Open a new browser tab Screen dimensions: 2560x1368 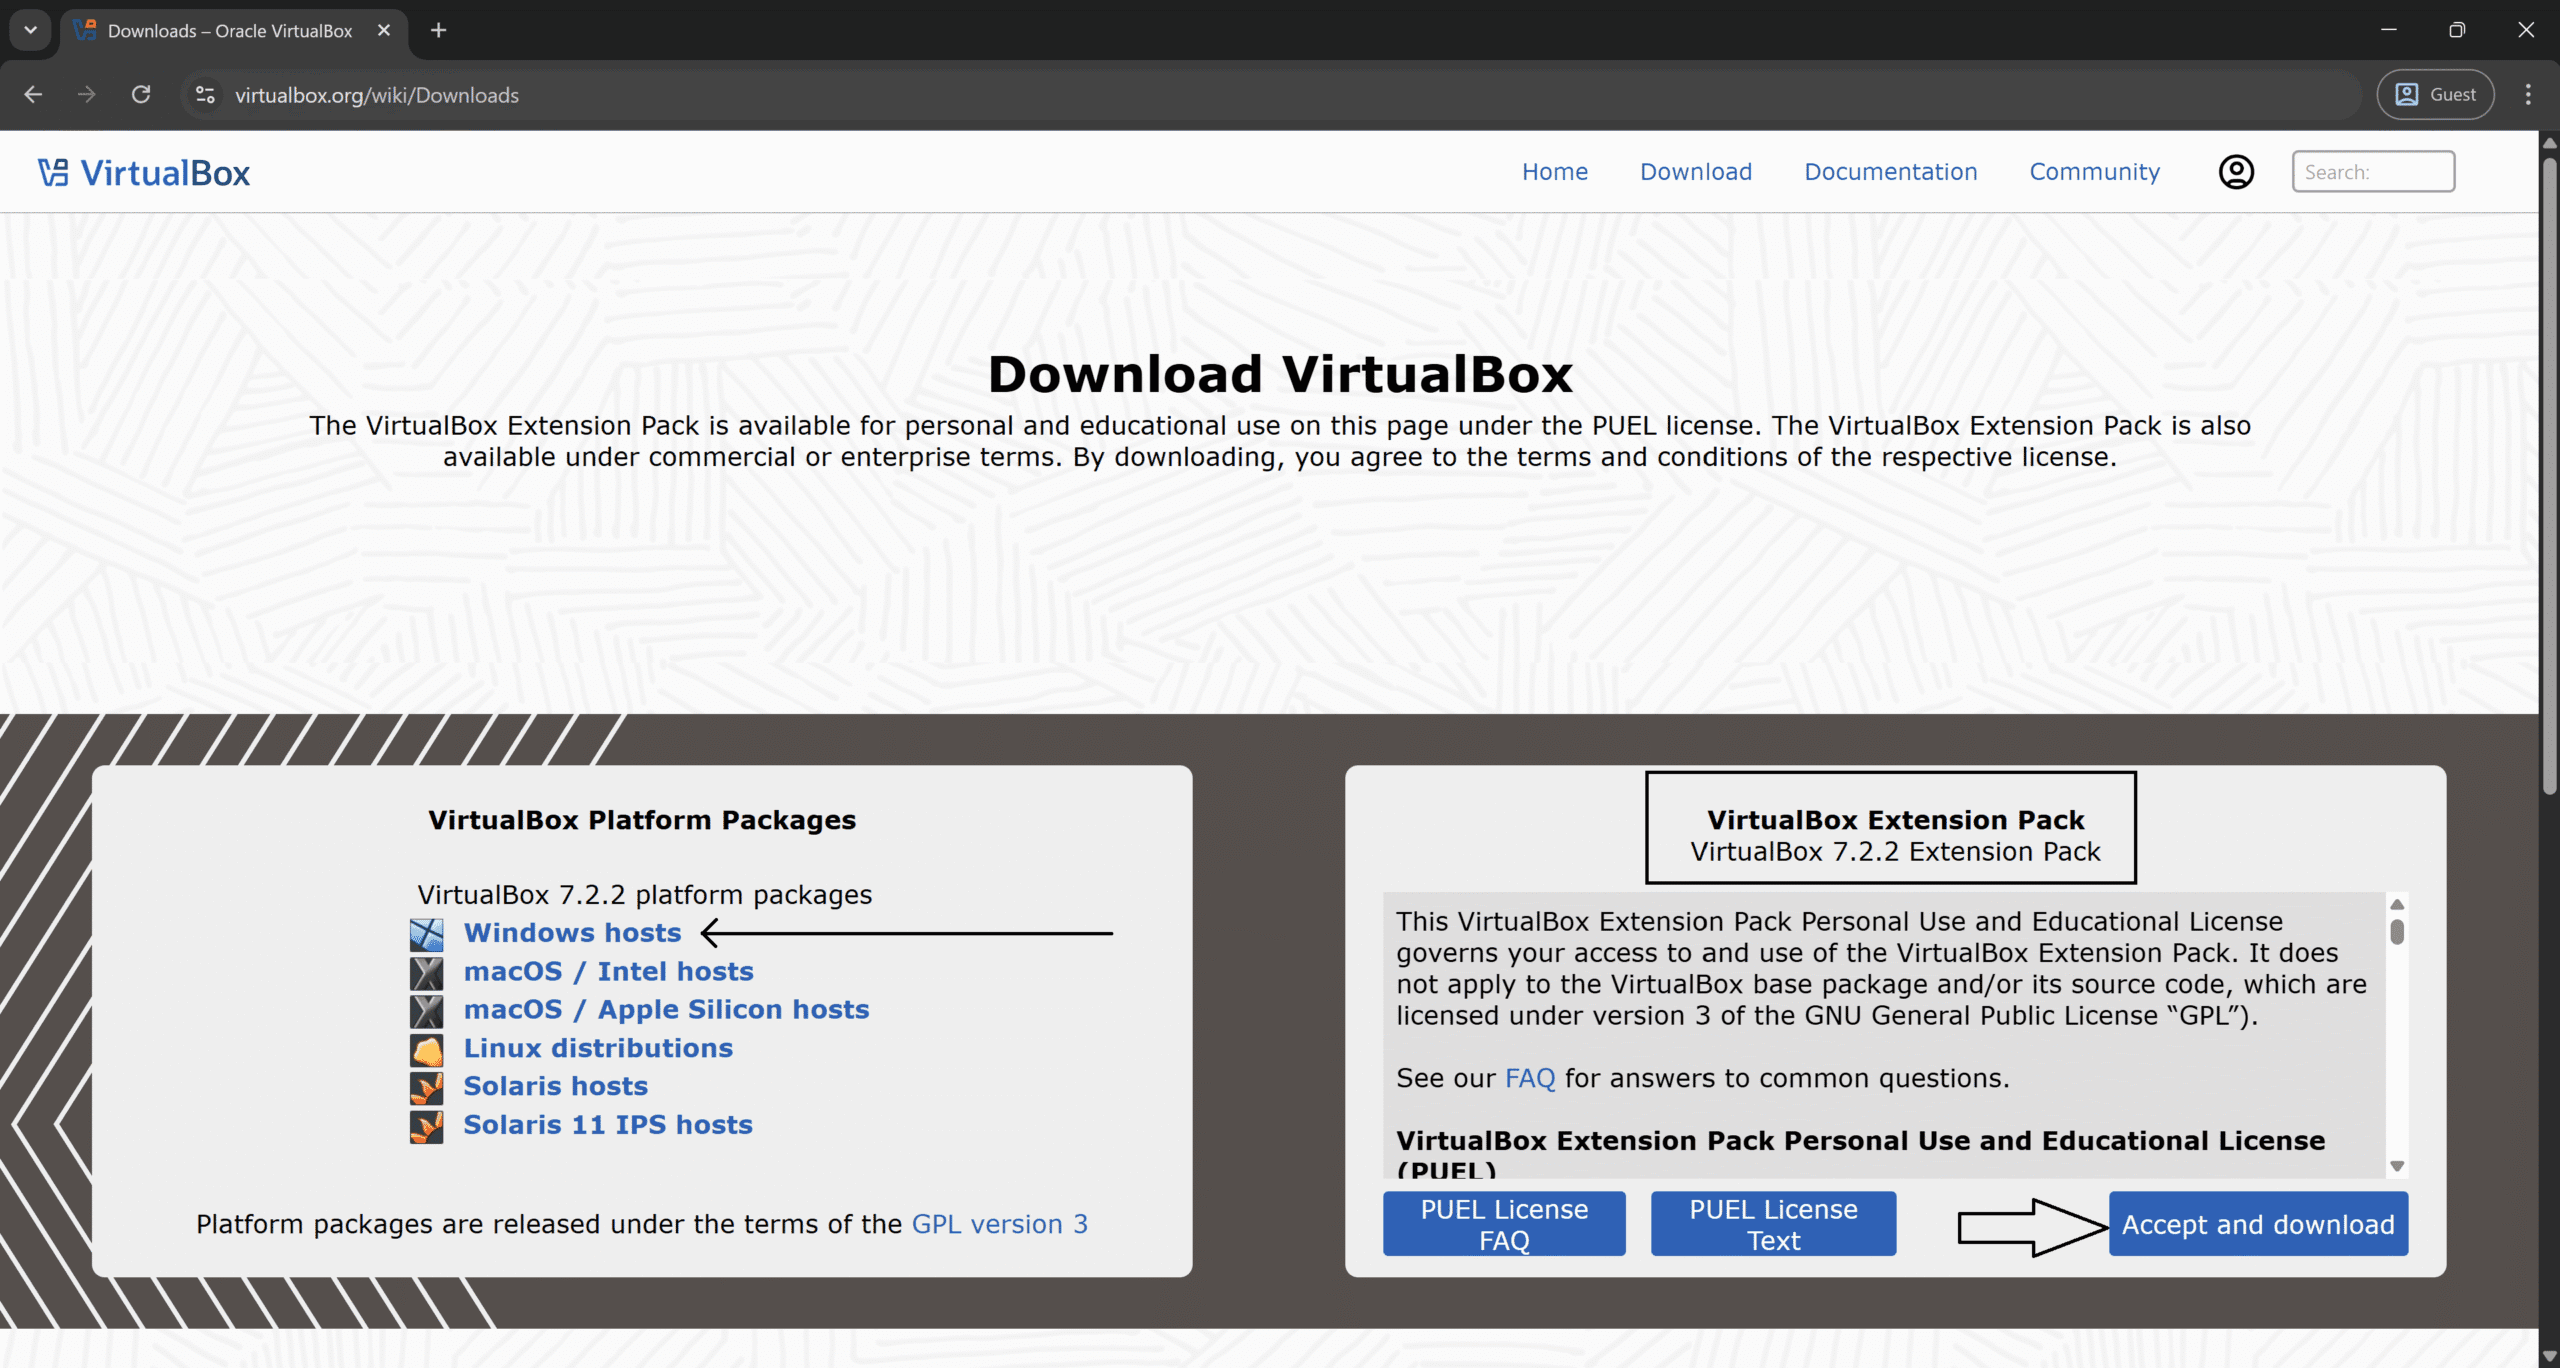[x=438, y=30]
